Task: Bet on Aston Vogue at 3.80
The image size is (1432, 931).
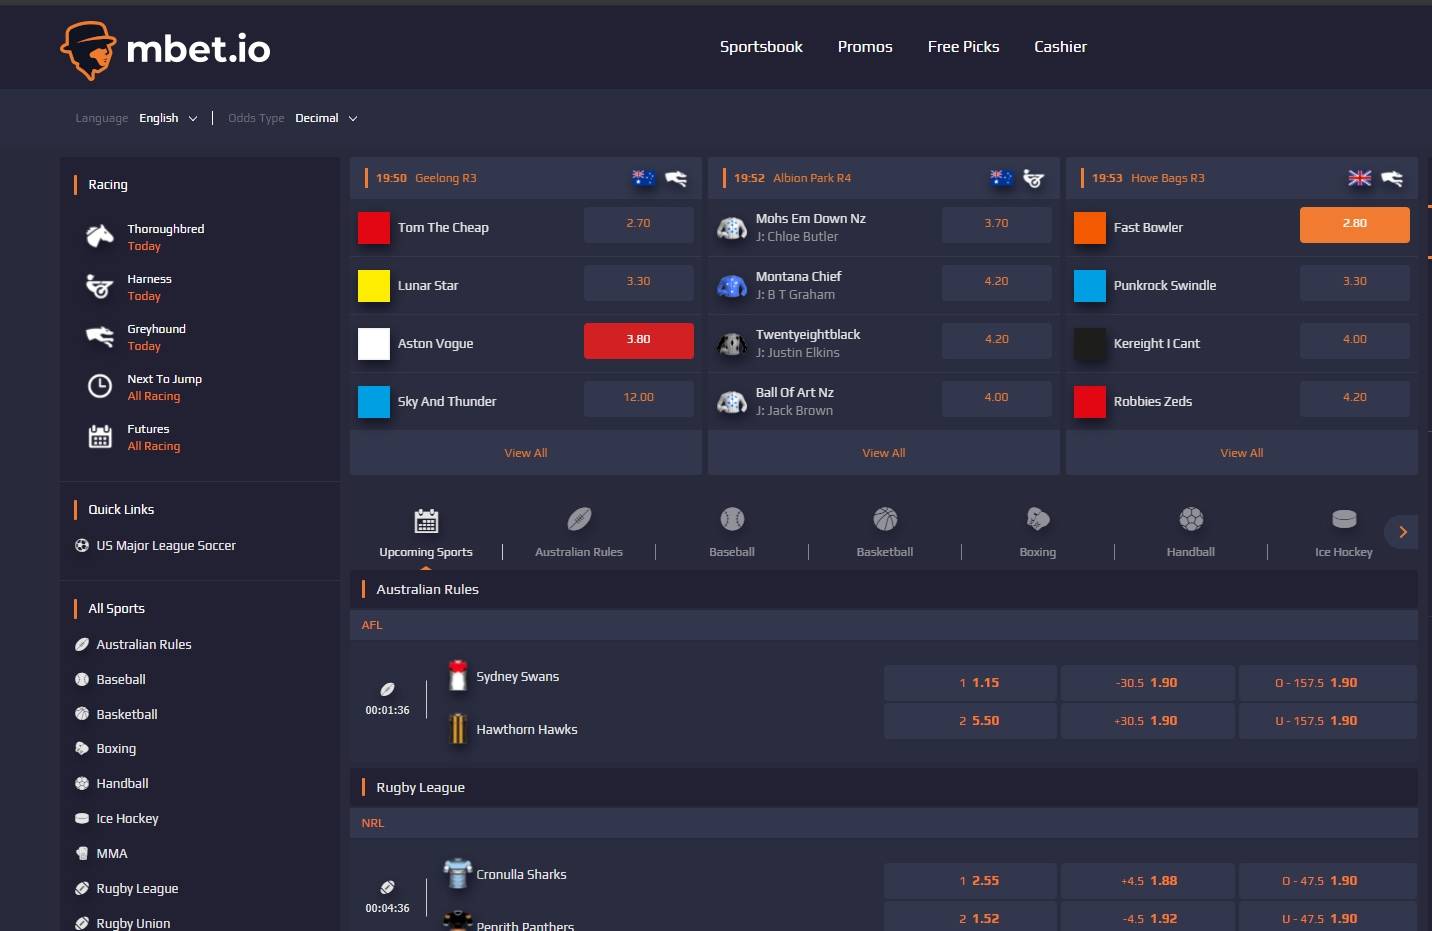Action: coord(639,340)
